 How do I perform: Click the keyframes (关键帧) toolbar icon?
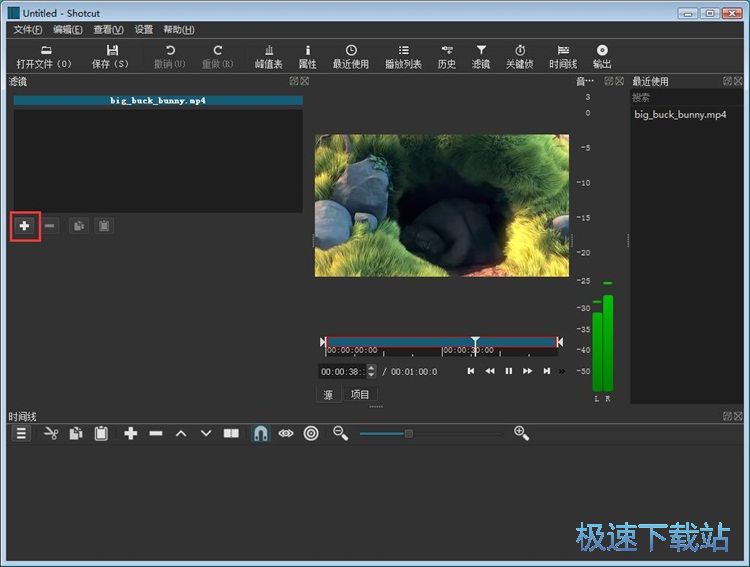tap(519, 56)
